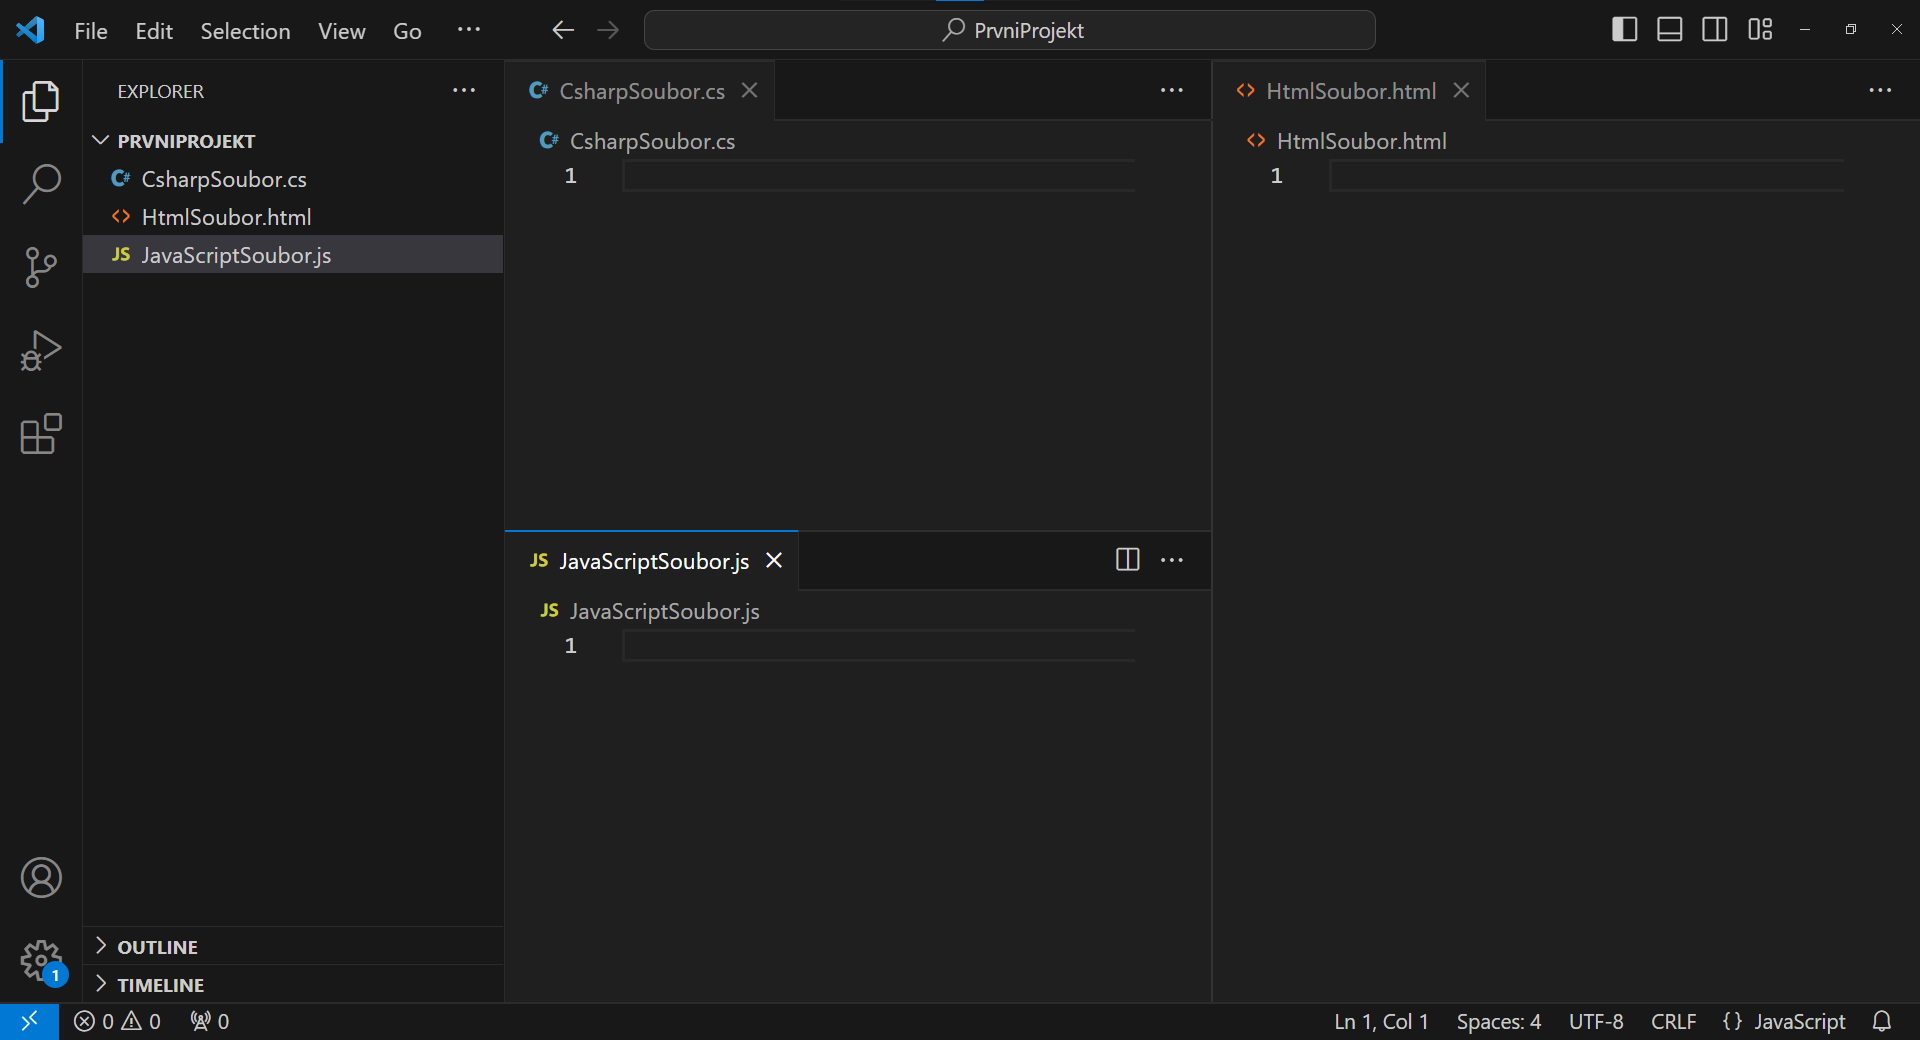This screenshot has width=1920, height=1040.
Task: Click the PrvniProjekt command center search box
Action: point(1009,30)
